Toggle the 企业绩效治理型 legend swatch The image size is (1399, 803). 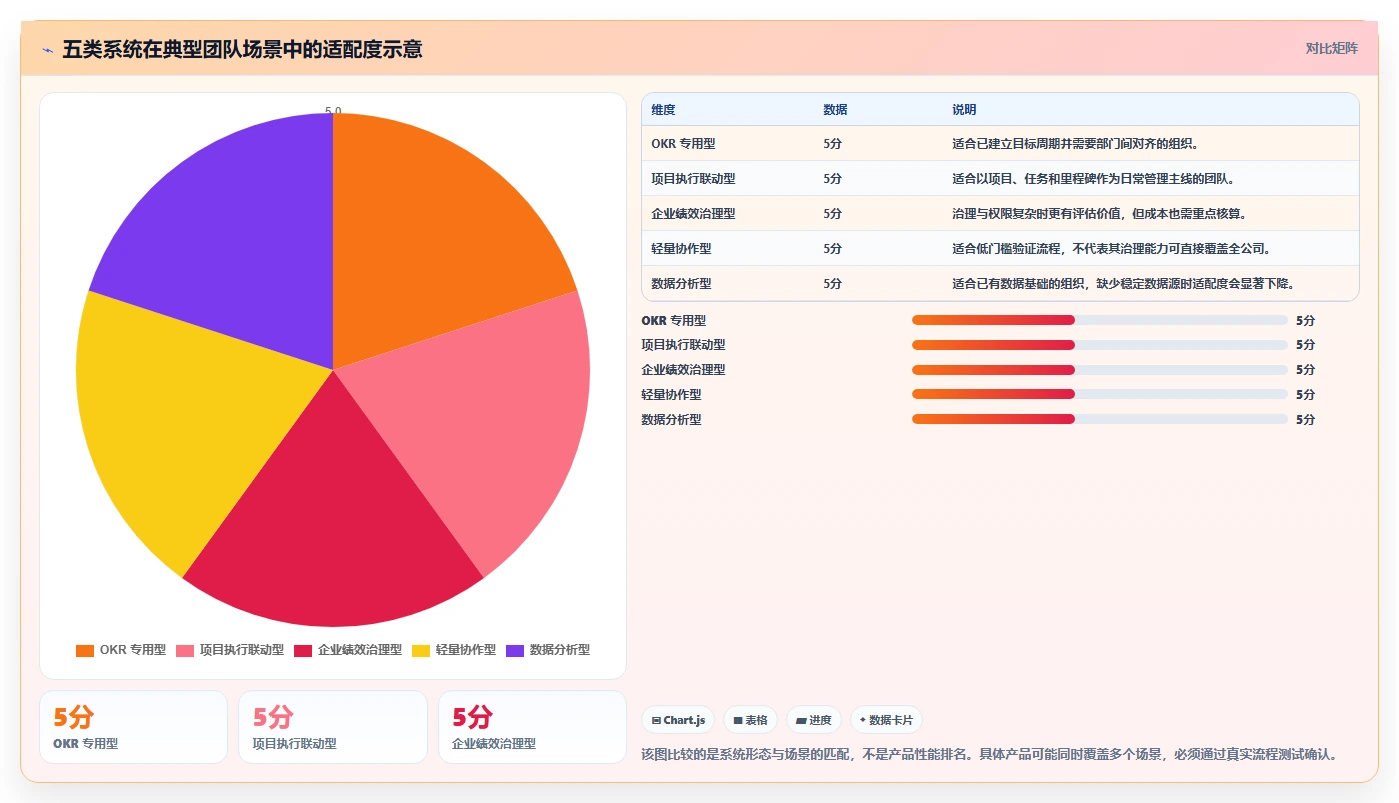[303, 650]
